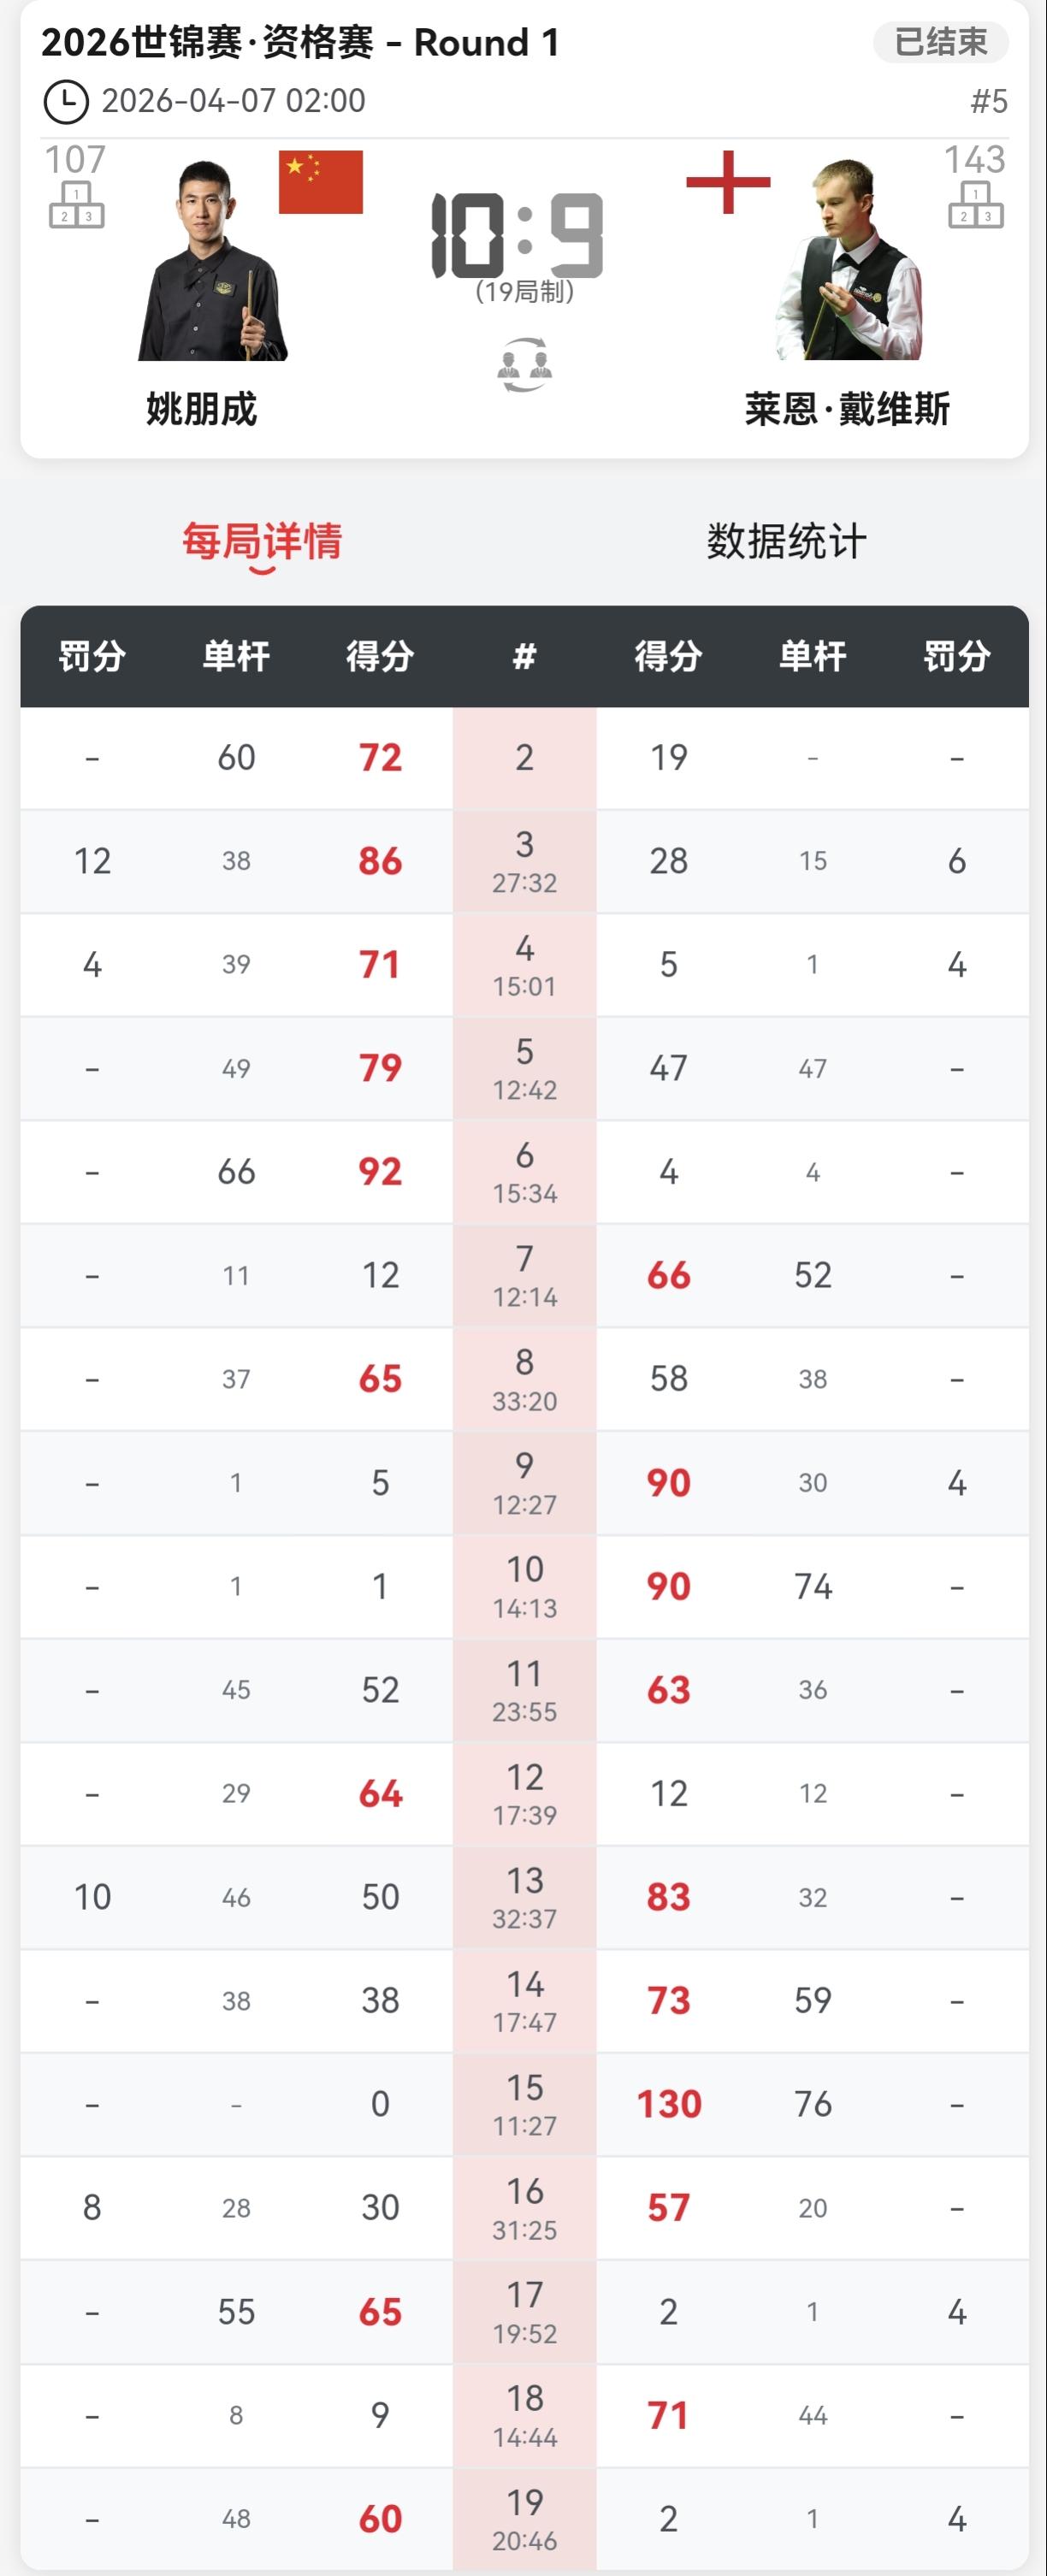1047x2576 pixels.
Task: Click the England flag icon
Action: click(x=728, y=182)
